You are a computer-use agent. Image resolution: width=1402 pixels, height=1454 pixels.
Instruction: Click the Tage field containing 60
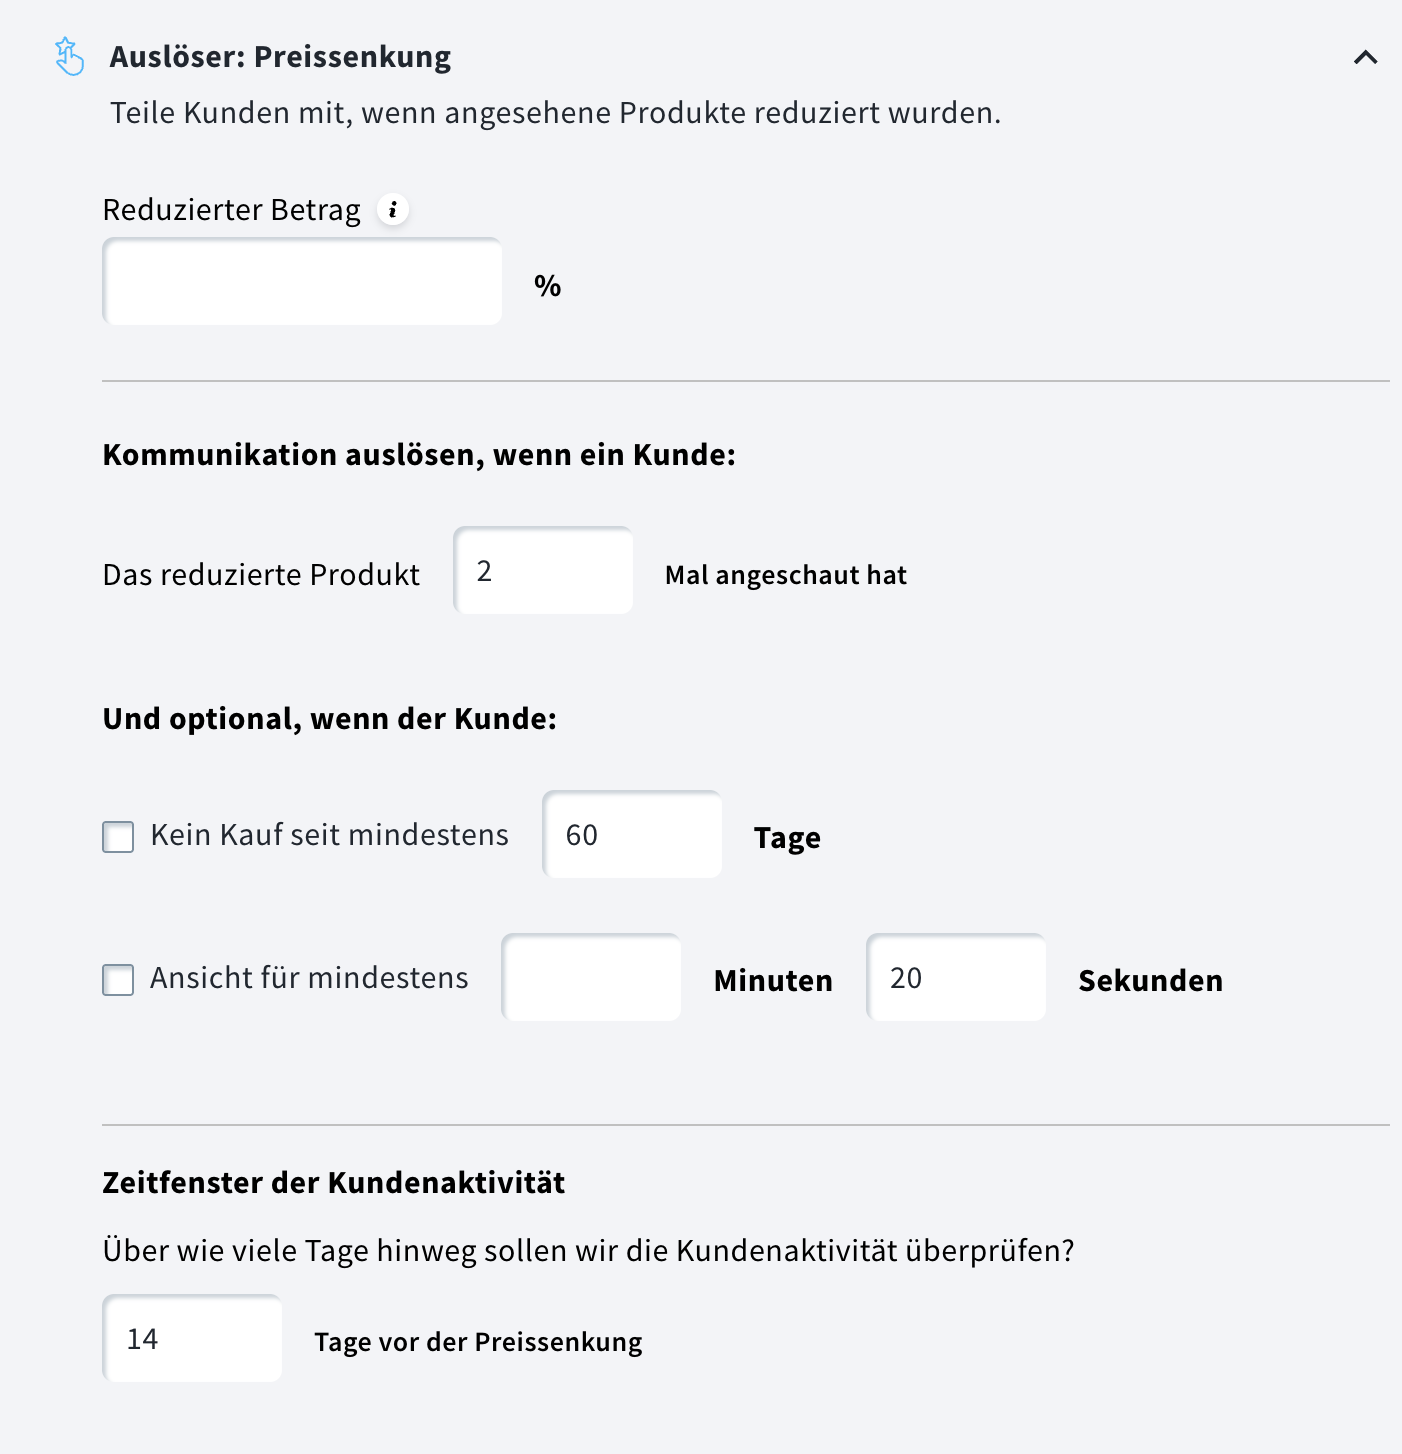point(632,835)
